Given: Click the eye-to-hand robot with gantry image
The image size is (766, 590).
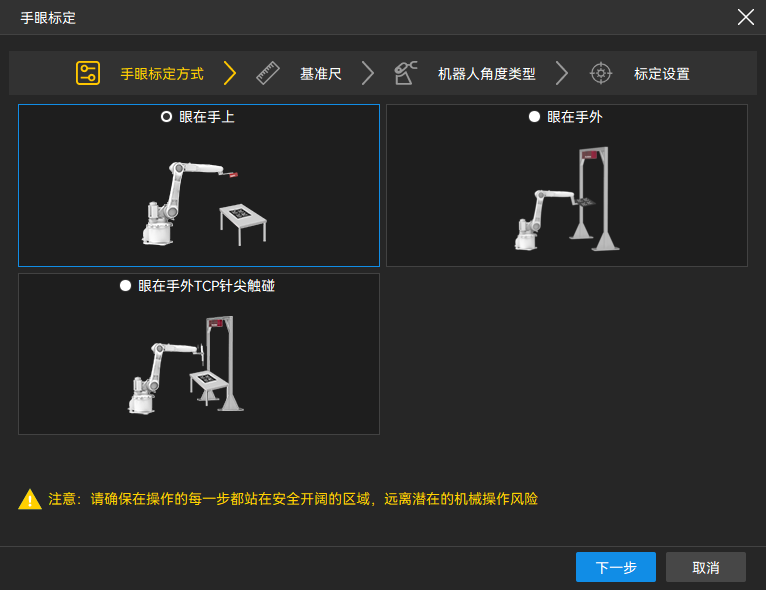Looking at the screenshot, I should (568, 202).
